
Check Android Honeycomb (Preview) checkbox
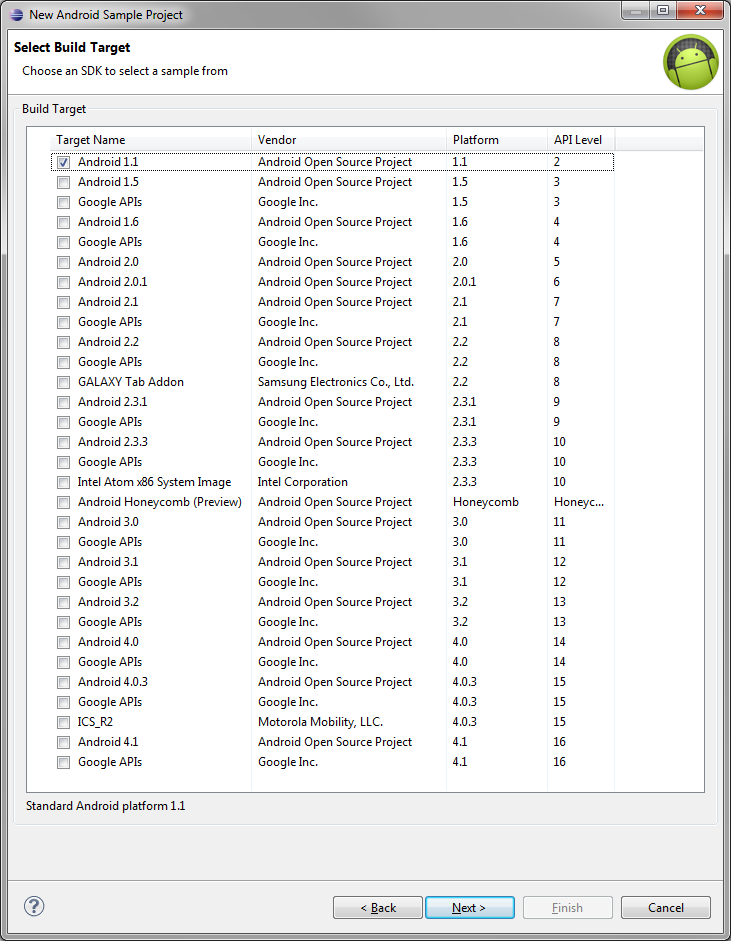point(64,502)
